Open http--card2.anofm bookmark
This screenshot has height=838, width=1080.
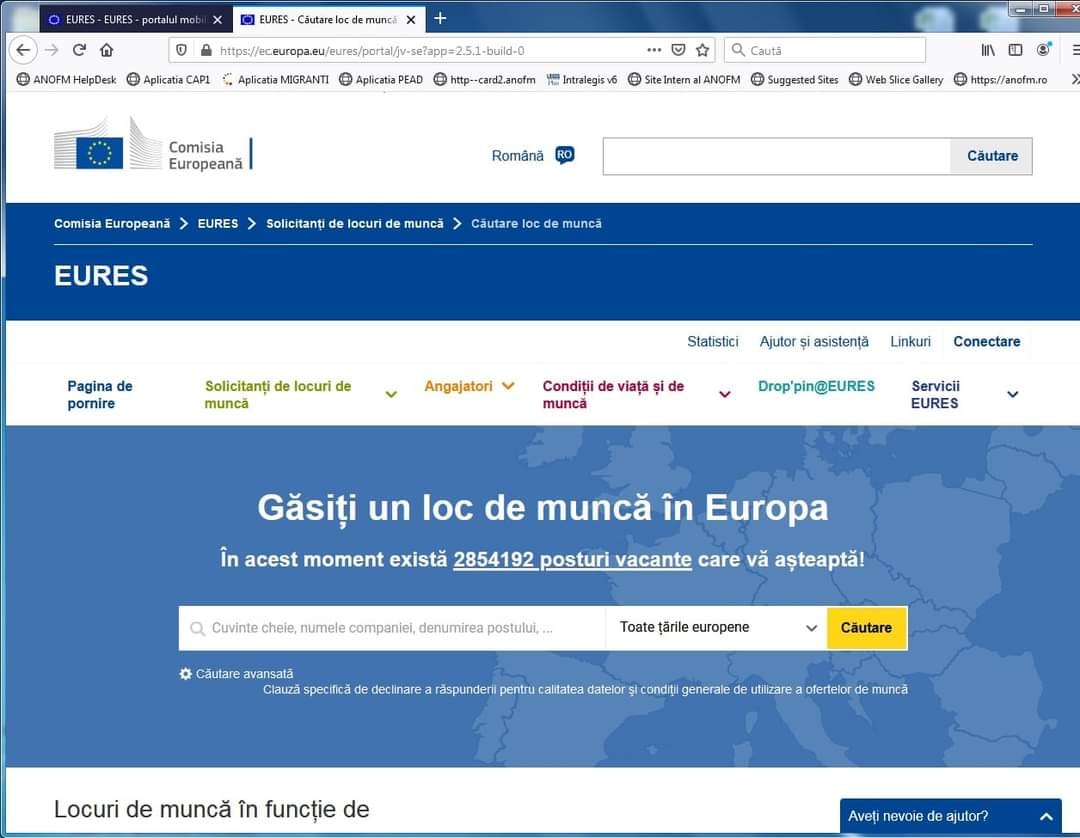coord(484,79)
